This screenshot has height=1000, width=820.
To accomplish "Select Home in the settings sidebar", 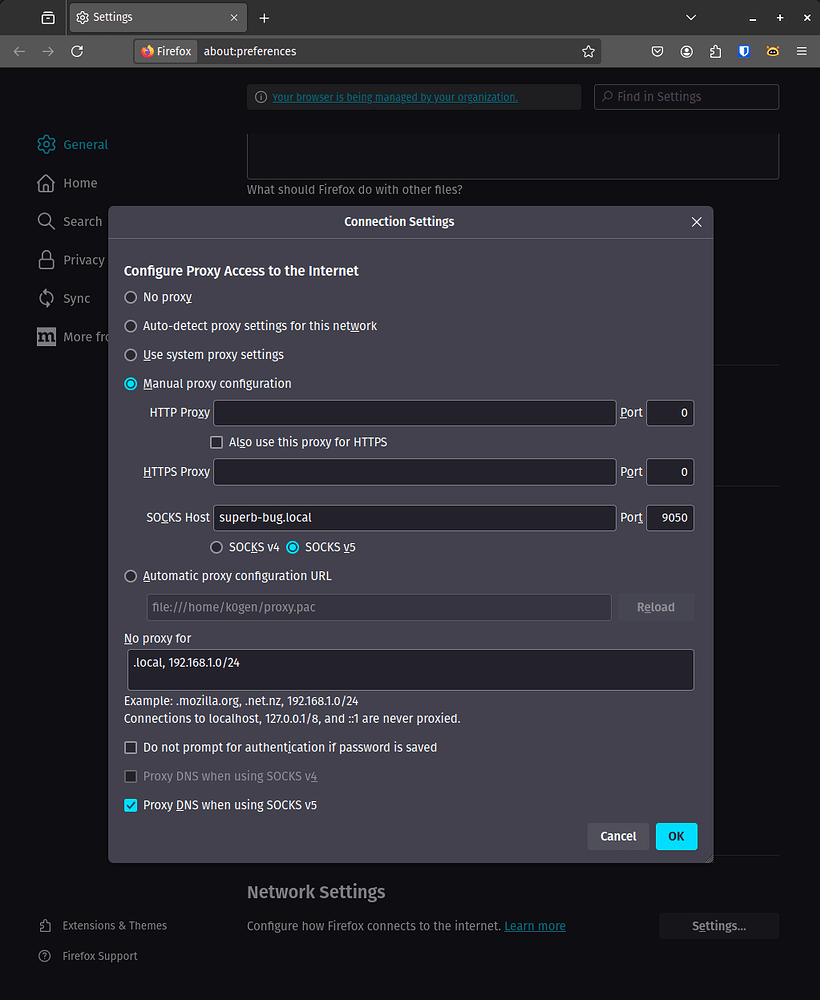I will point(78,183).
